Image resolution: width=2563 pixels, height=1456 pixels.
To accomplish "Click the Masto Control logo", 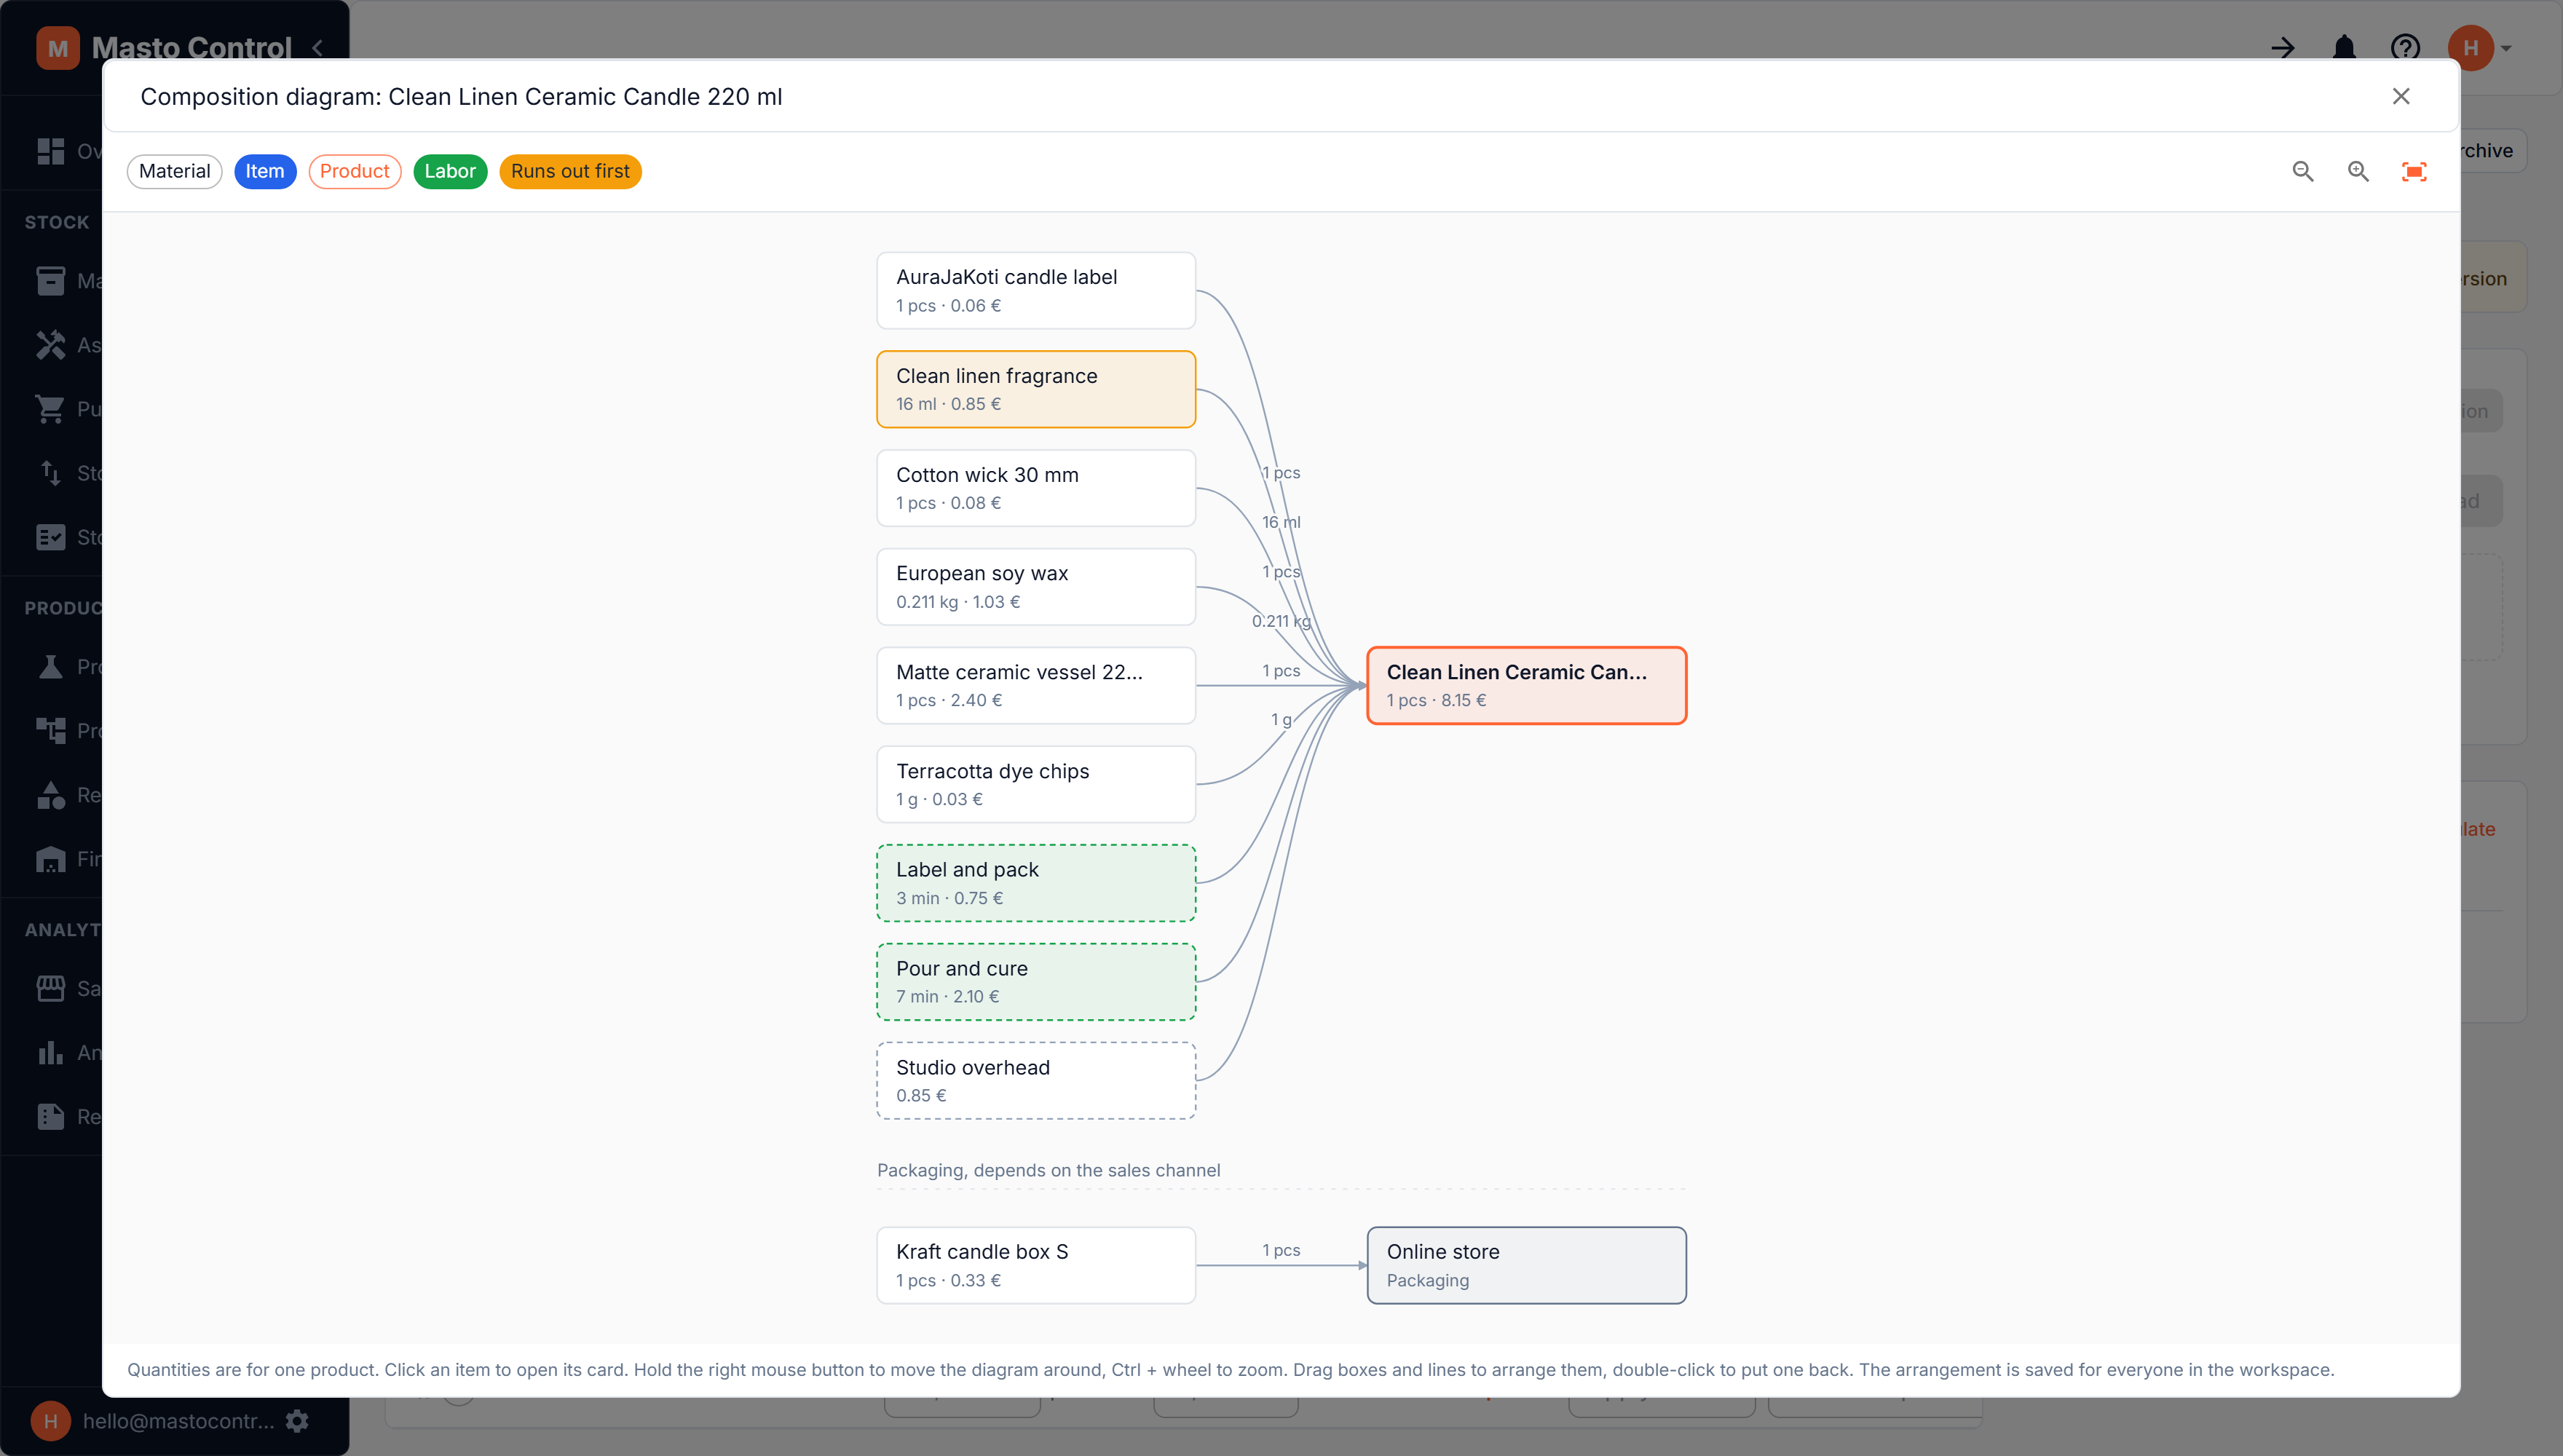I will click(58, 48).
